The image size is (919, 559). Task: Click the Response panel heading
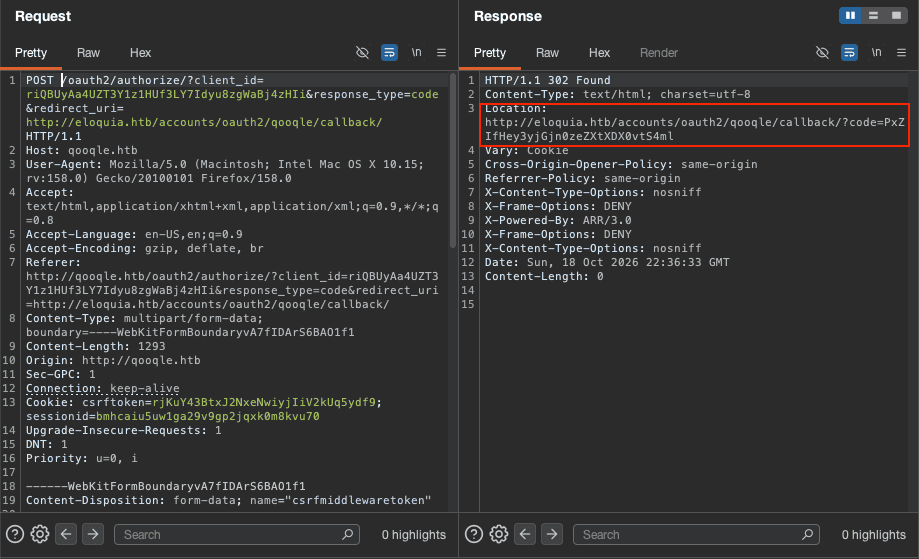[508, 16]
